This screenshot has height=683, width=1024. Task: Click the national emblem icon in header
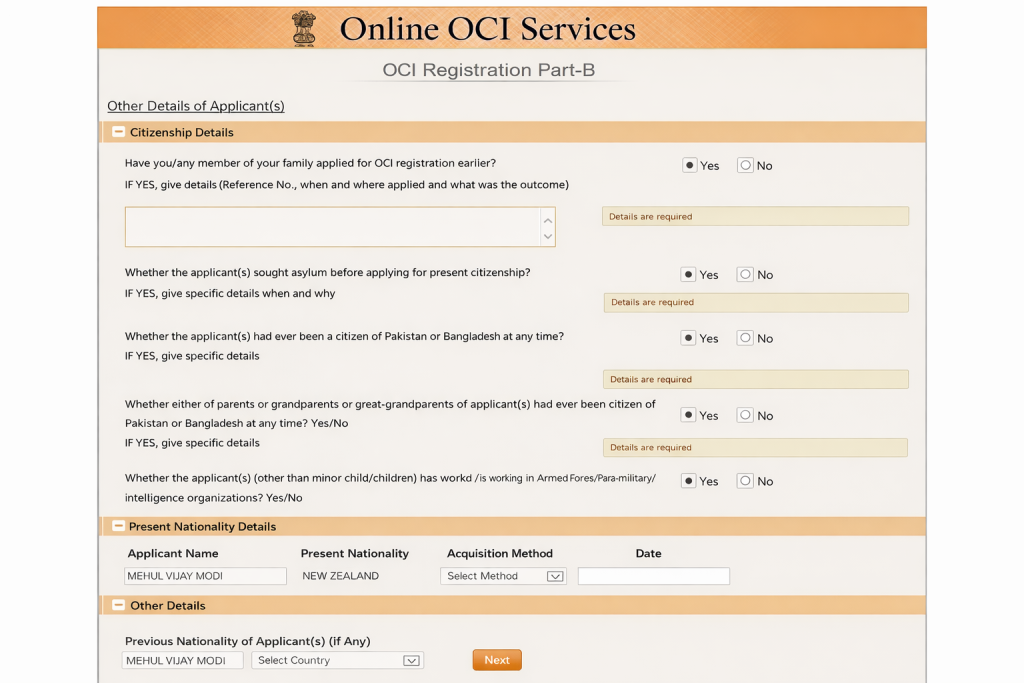303,28
